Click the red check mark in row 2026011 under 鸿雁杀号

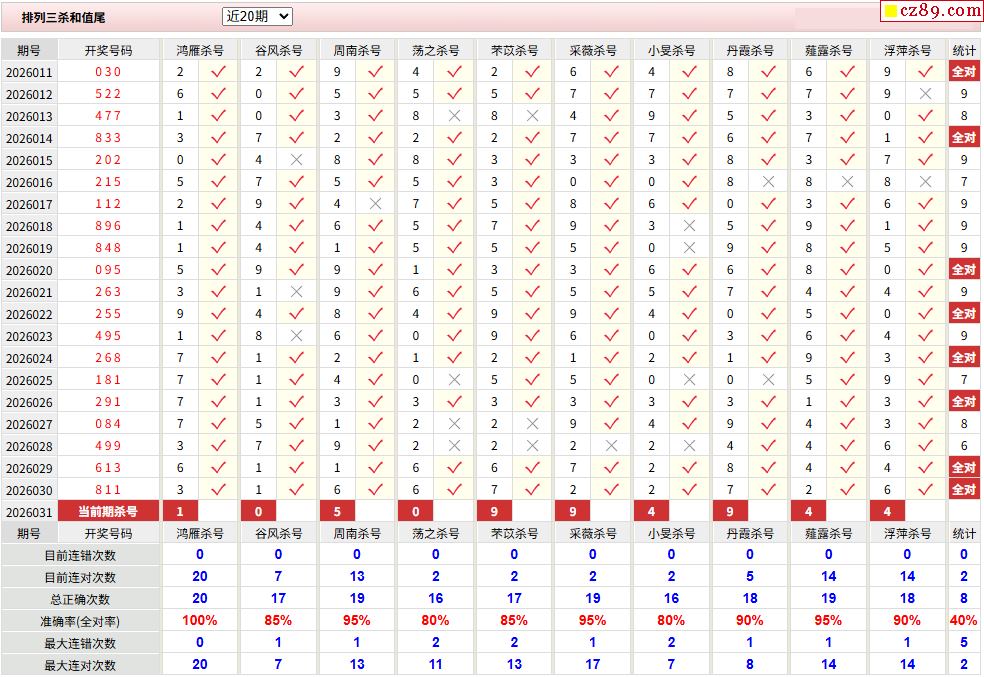coord(218,72)
